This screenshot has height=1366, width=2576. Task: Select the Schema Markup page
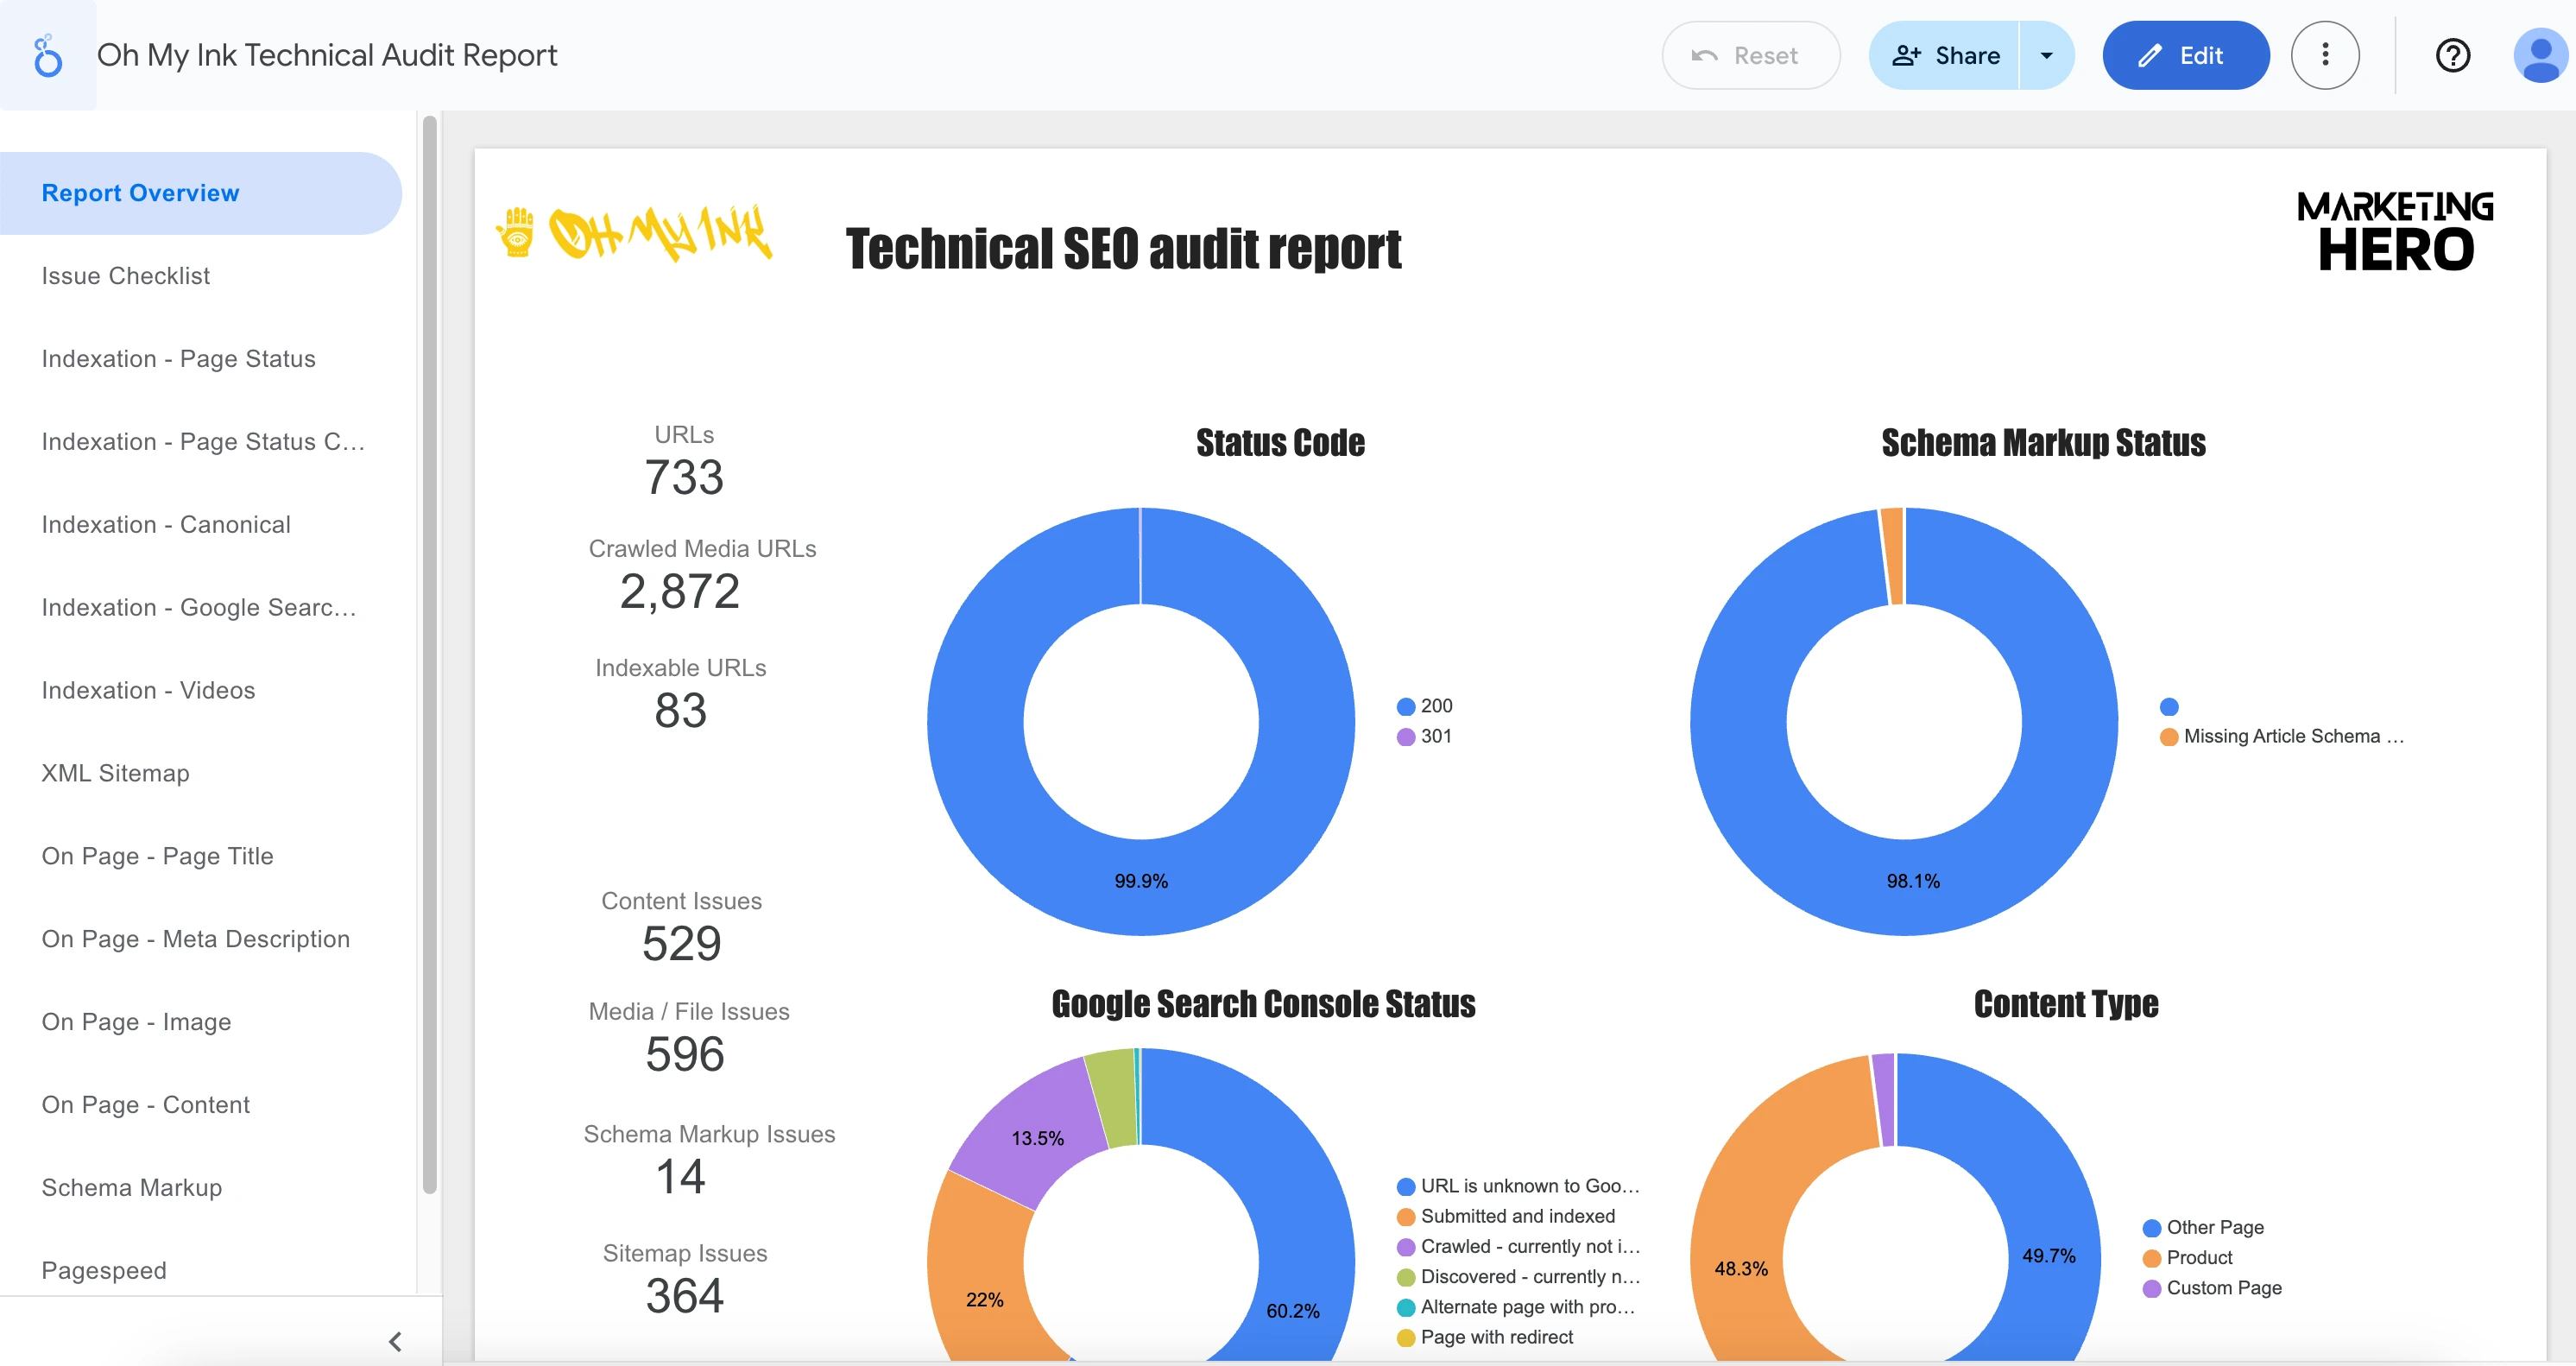pyautogui.click(x=132, y=1187)
